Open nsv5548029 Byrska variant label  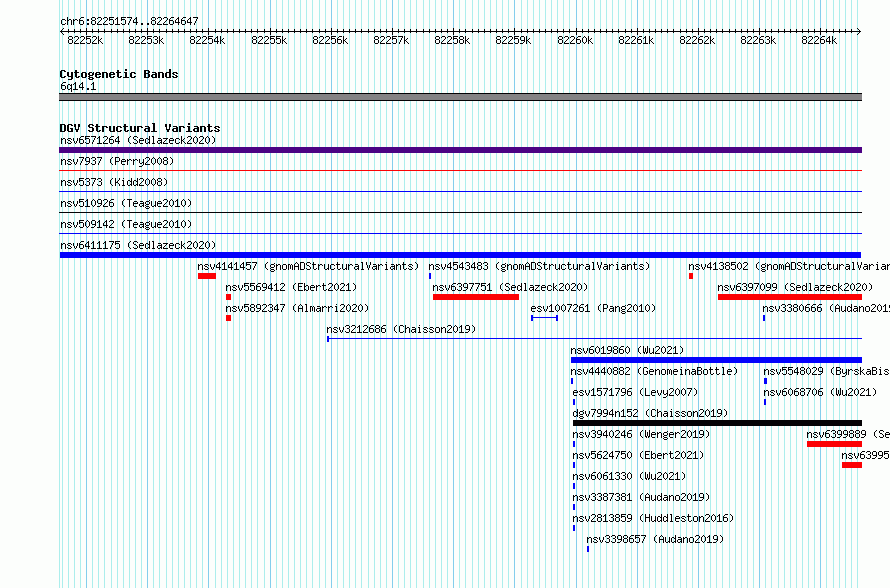pyautogui.click(x=826, y=371)
